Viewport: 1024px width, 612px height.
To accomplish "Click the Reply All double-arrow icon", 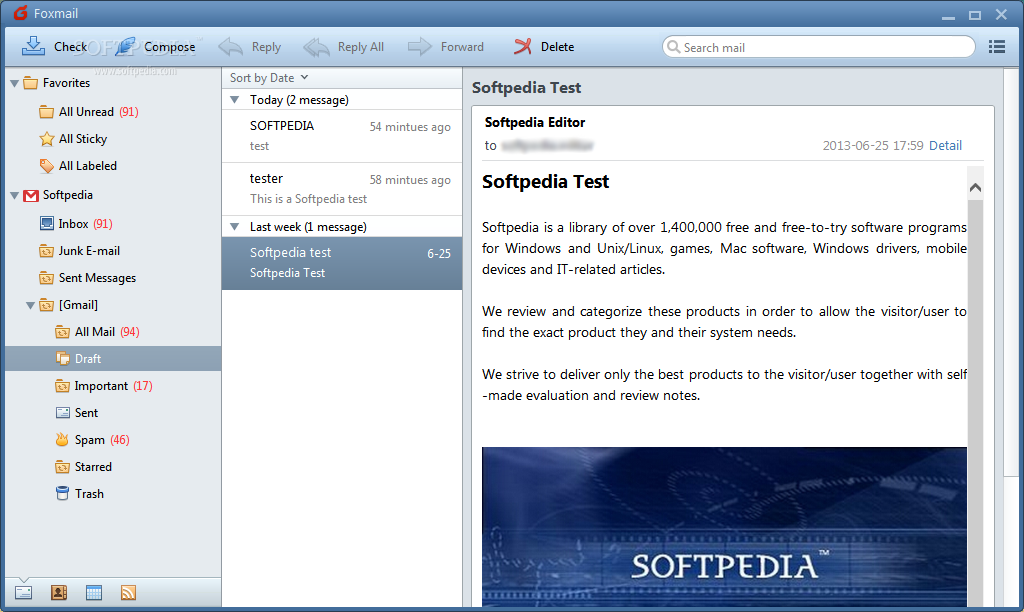I will (x=317, y=46).
